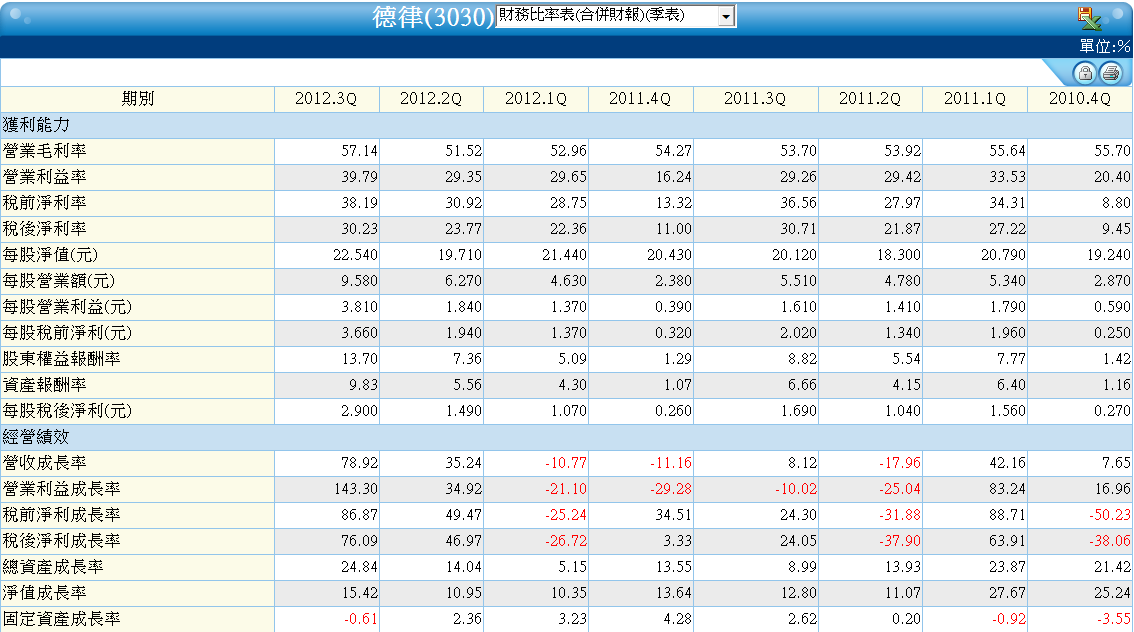This screenshot has width=1134, height=632.
Task: Click the 2012.3Q column header
Action: tap(326, 99)
